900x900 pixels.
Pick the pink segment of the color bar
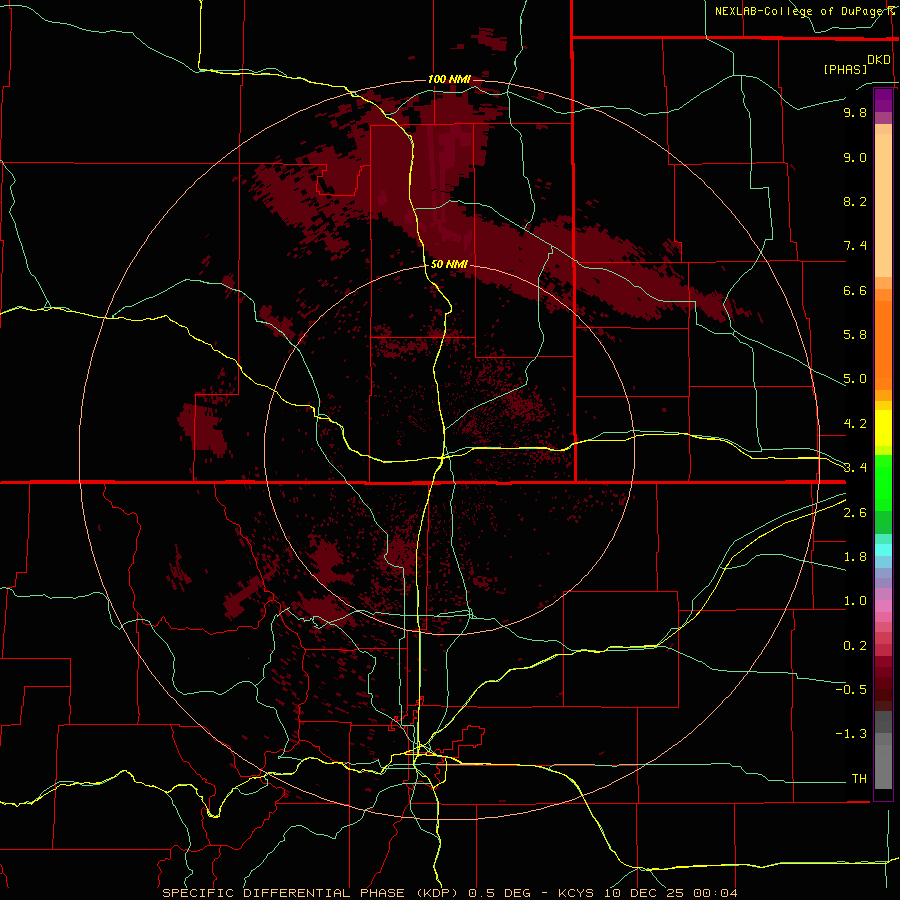(x=883, y=606)
